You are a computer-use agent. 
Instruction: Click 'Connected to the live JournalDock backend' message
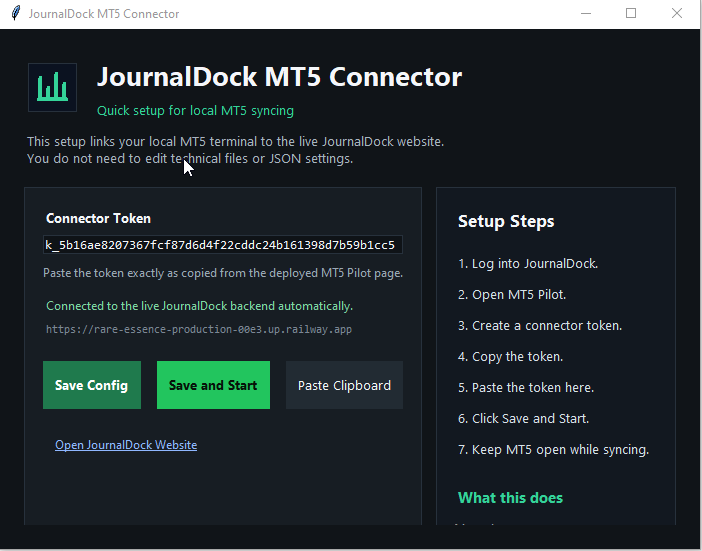coord(200,306)
